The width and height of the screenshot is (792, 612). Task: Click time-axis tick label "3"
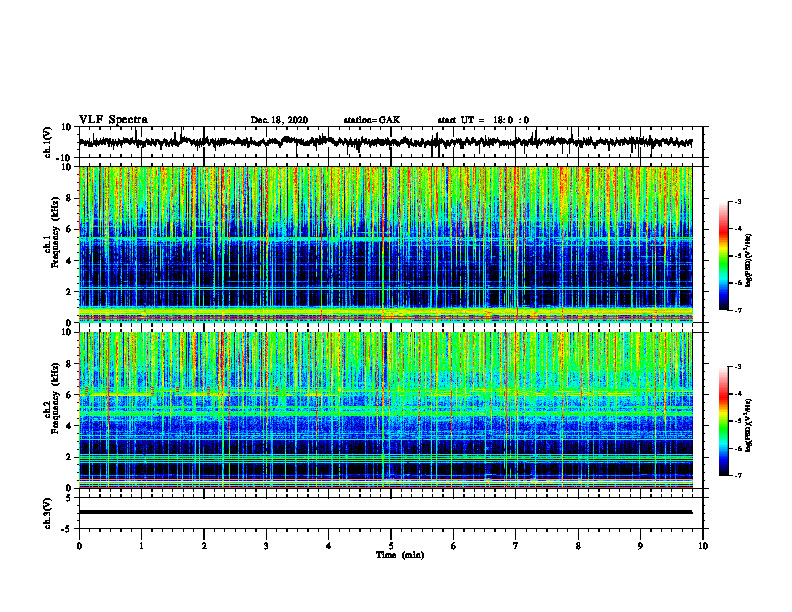(266, 546)
